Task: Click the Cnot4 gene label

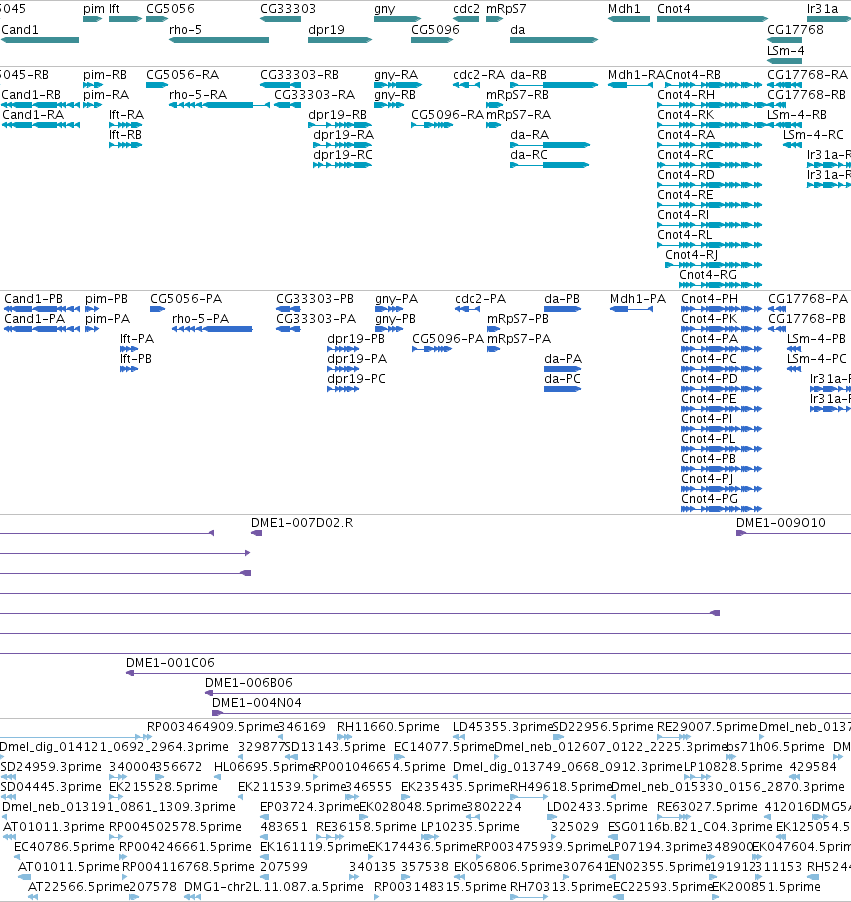Action: point(673,9)
